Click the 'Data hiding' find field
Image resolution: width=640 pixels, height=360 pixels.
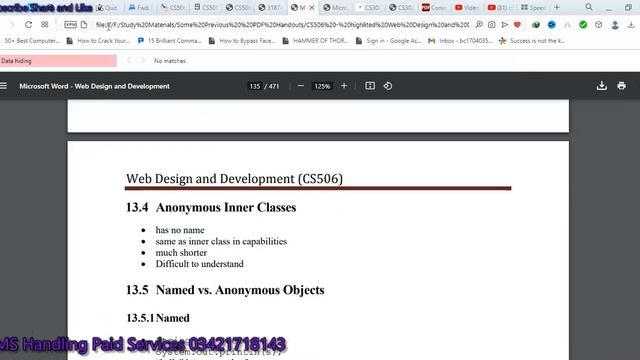pos(58,61)
